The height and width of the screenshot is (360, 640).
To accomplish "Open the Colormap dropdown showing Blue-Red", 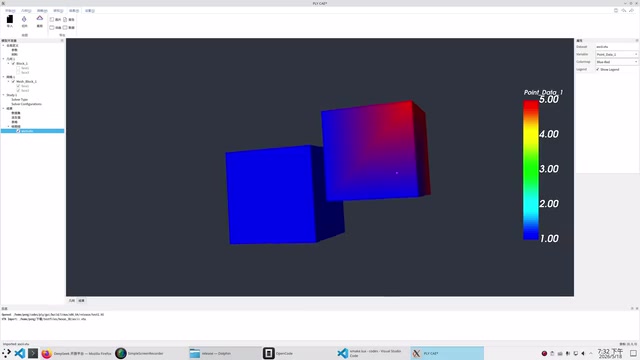I will click(x=616, y=62).
